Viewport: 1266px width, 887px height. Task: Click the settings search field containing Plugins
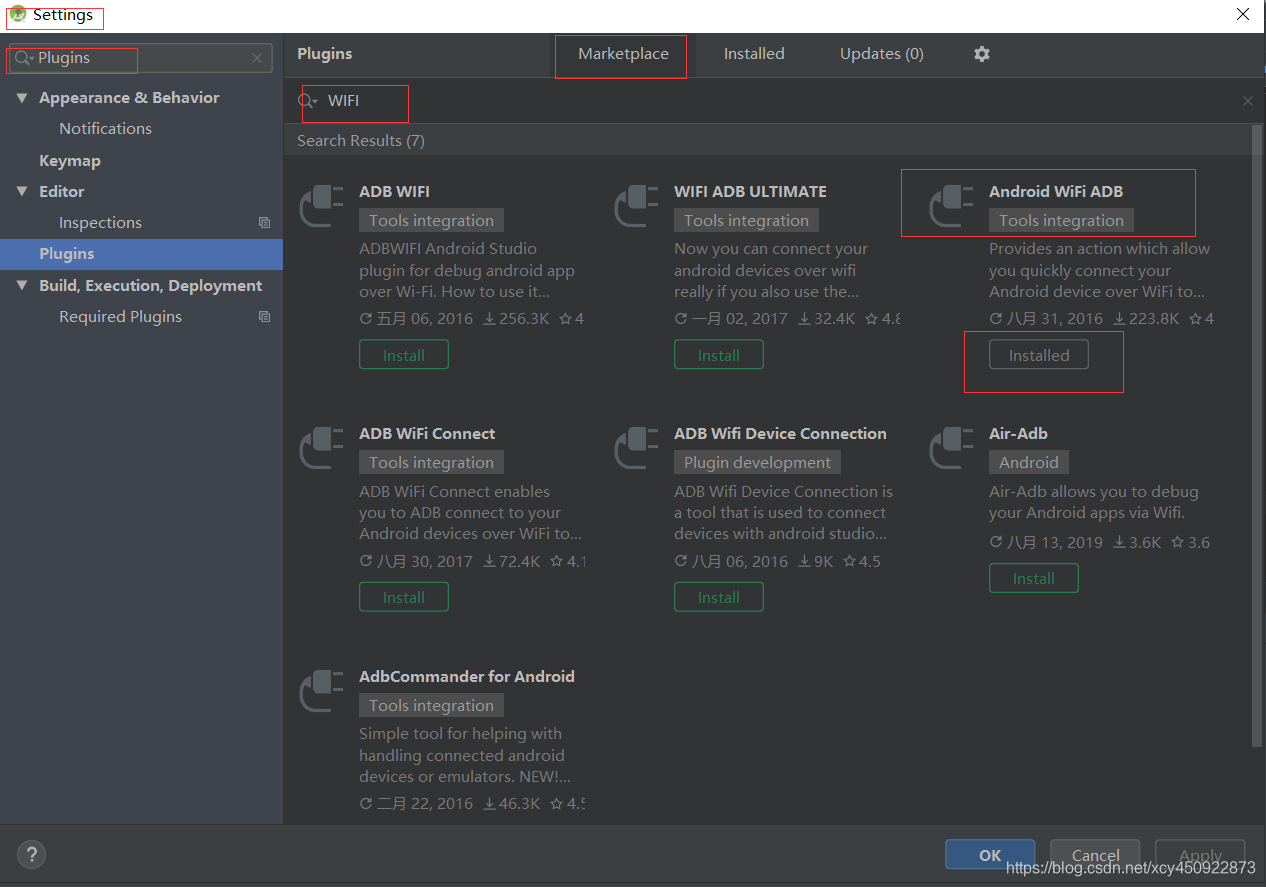pyautogui.click(x=139, y=59)
